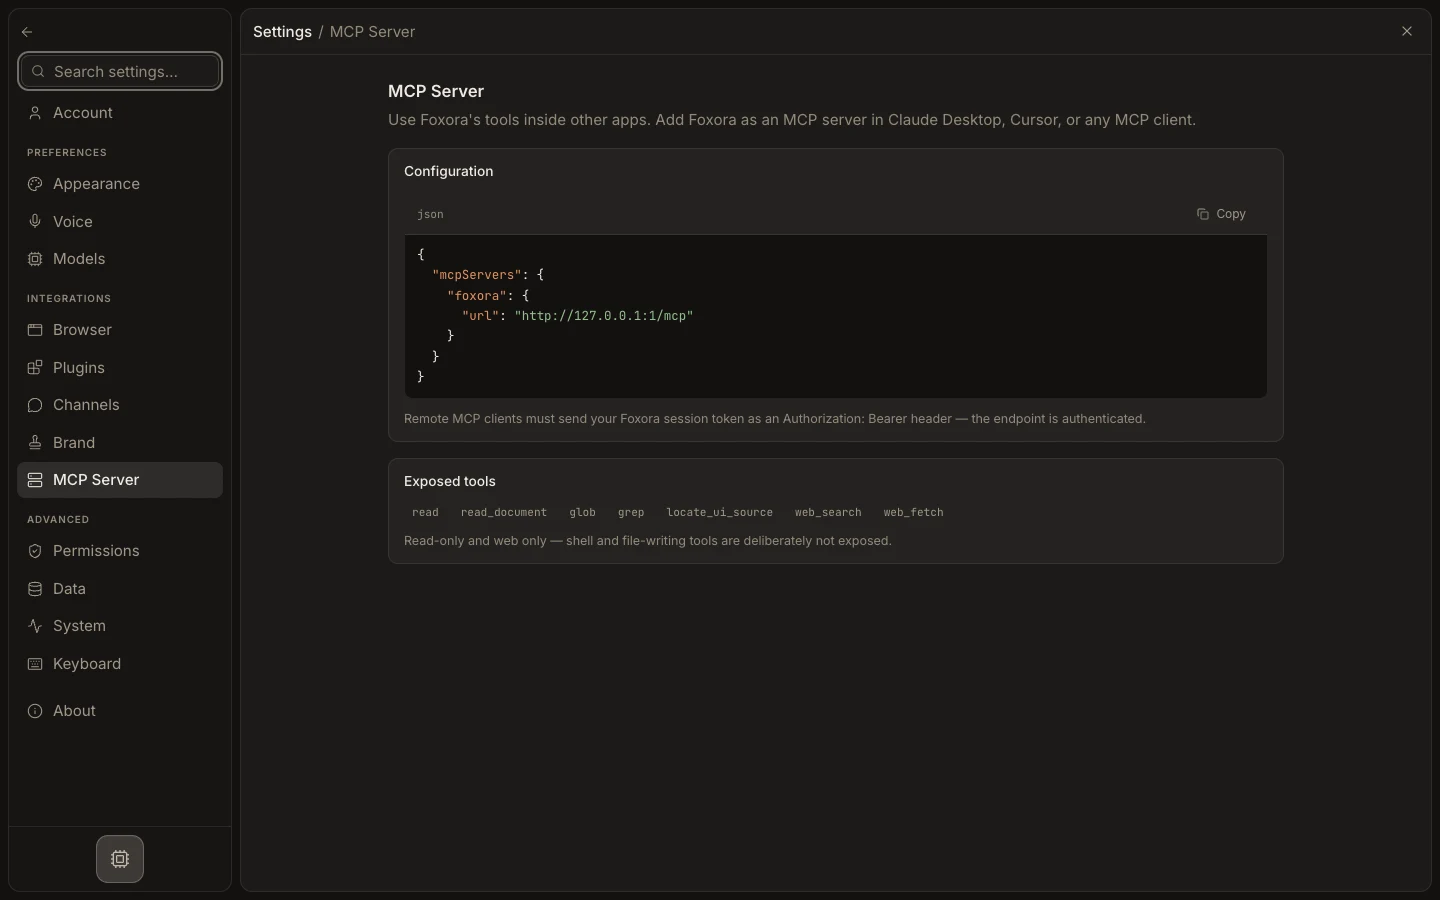Click the read_document tool tag
1440x900 pixels.
(504, 512)
